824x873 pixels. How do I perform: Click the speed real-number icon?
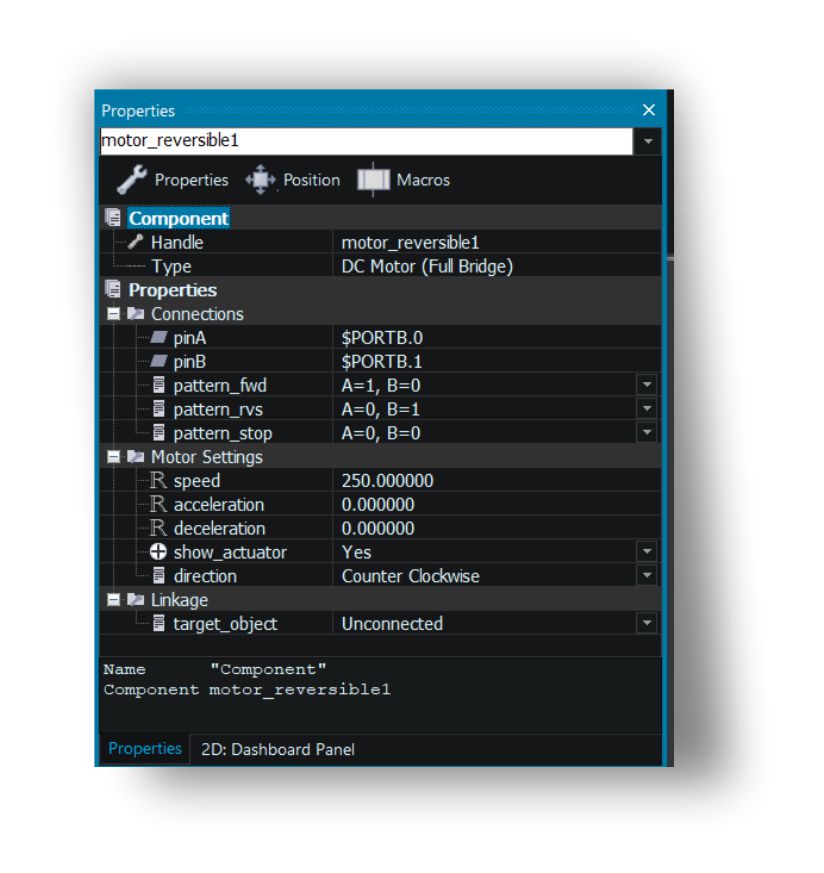tap(158, 480)
